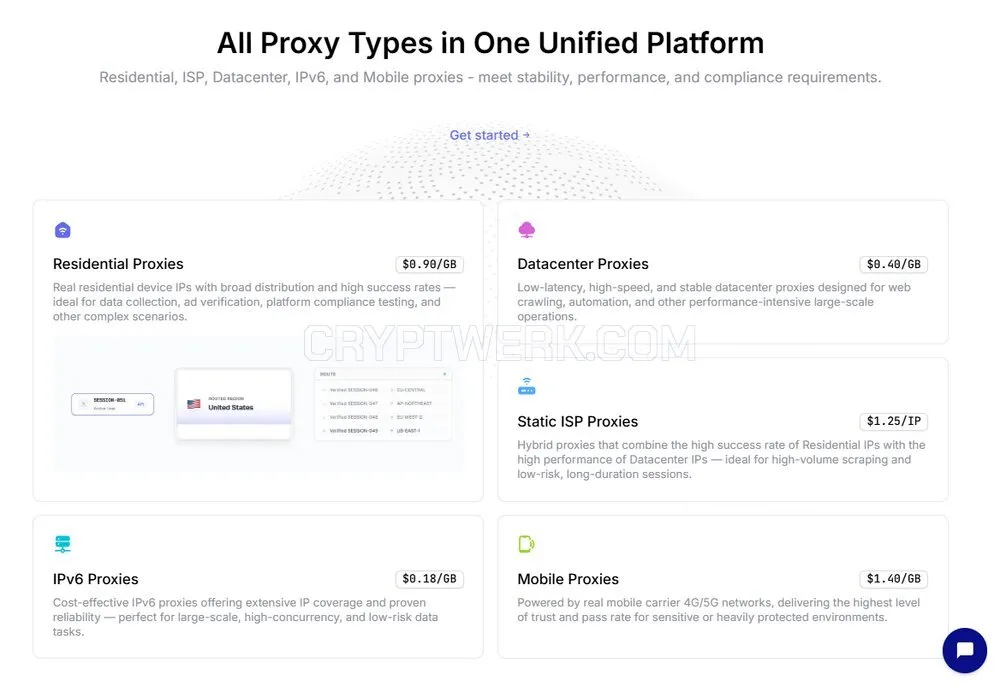This screenshot has height=687, width=1000.
Task: Click the Mobile Proxies phone icon
Action: coord(527,544)
